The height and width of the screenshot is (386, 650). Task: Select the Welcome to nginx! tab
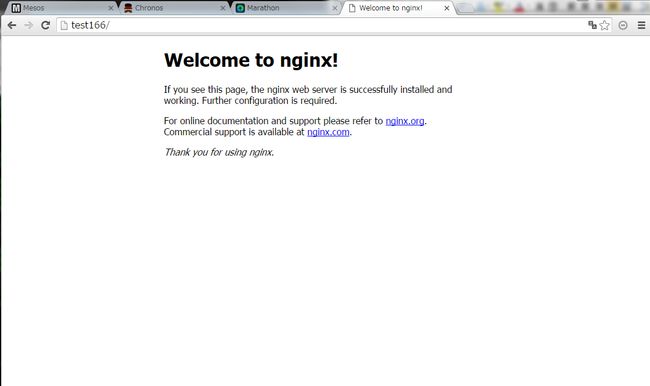click(x=398, y=8)
